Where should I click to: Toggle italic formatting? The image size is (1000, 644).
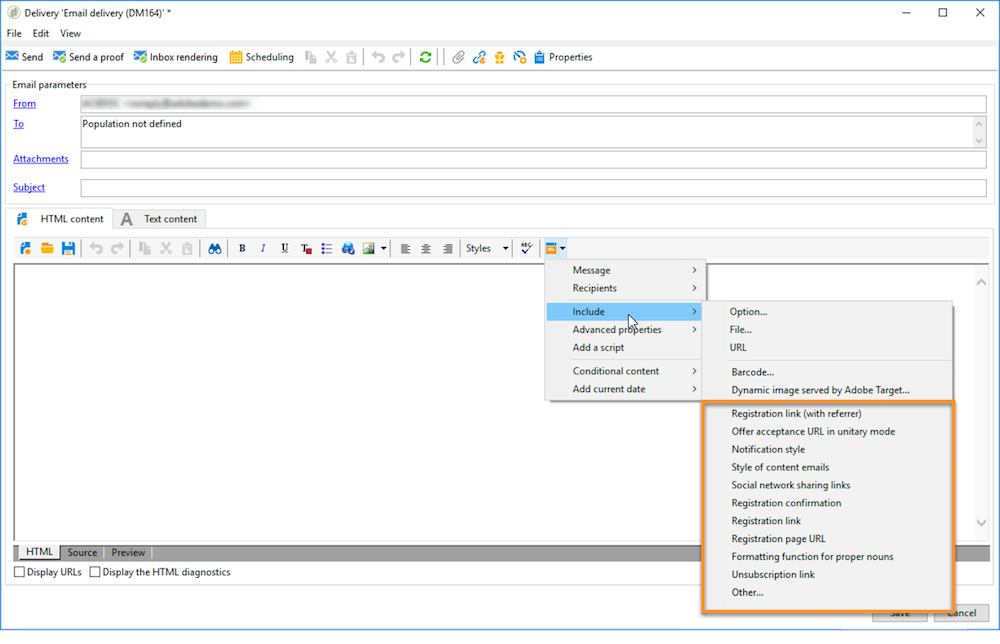click(263, 248)
